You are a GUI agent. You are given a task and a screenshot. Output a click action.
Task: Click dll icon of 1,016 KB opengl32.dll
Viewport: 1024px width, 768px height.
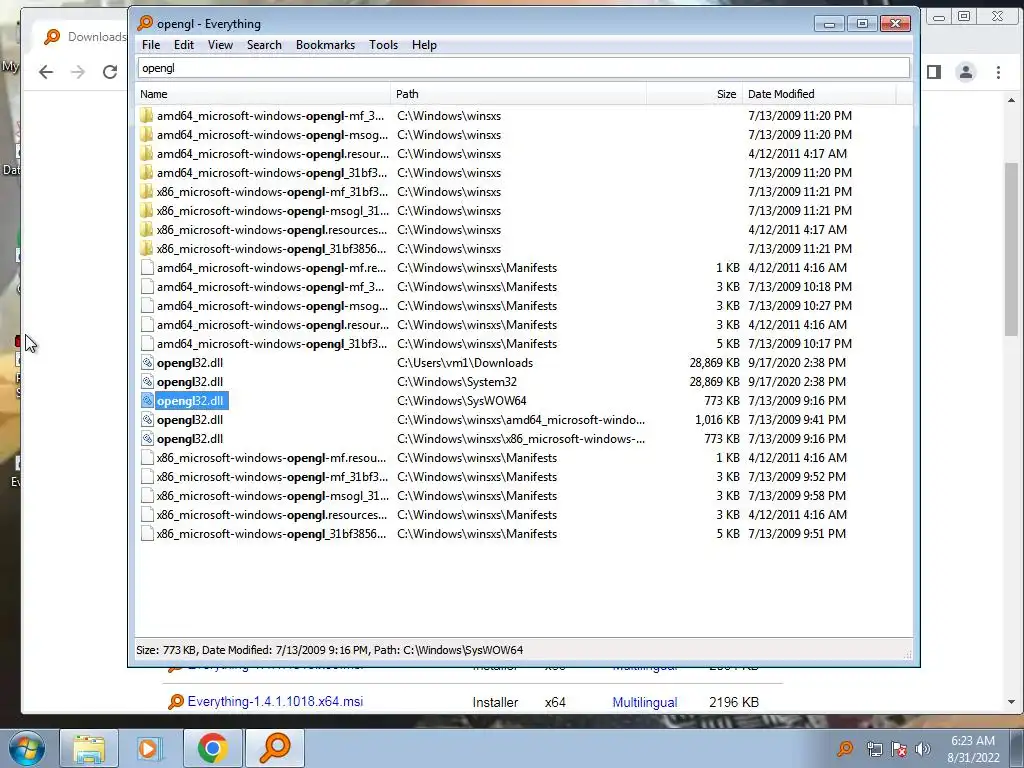coord(148,420)
